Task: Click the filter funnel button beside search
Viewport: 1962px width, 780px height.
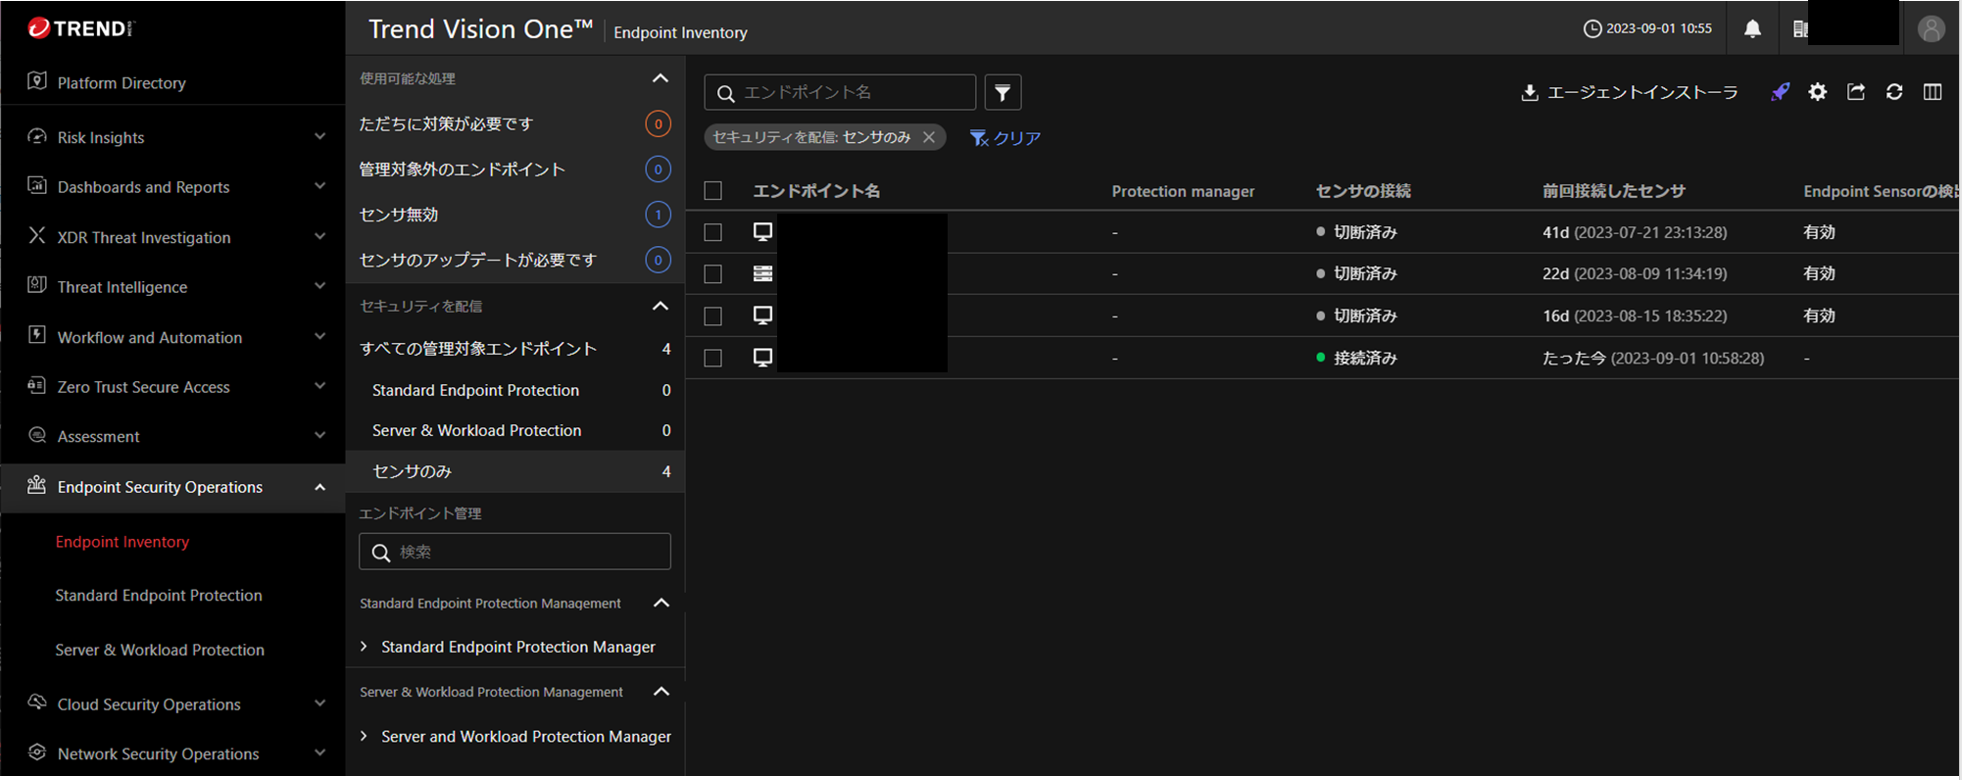Action: point(1002,93)
